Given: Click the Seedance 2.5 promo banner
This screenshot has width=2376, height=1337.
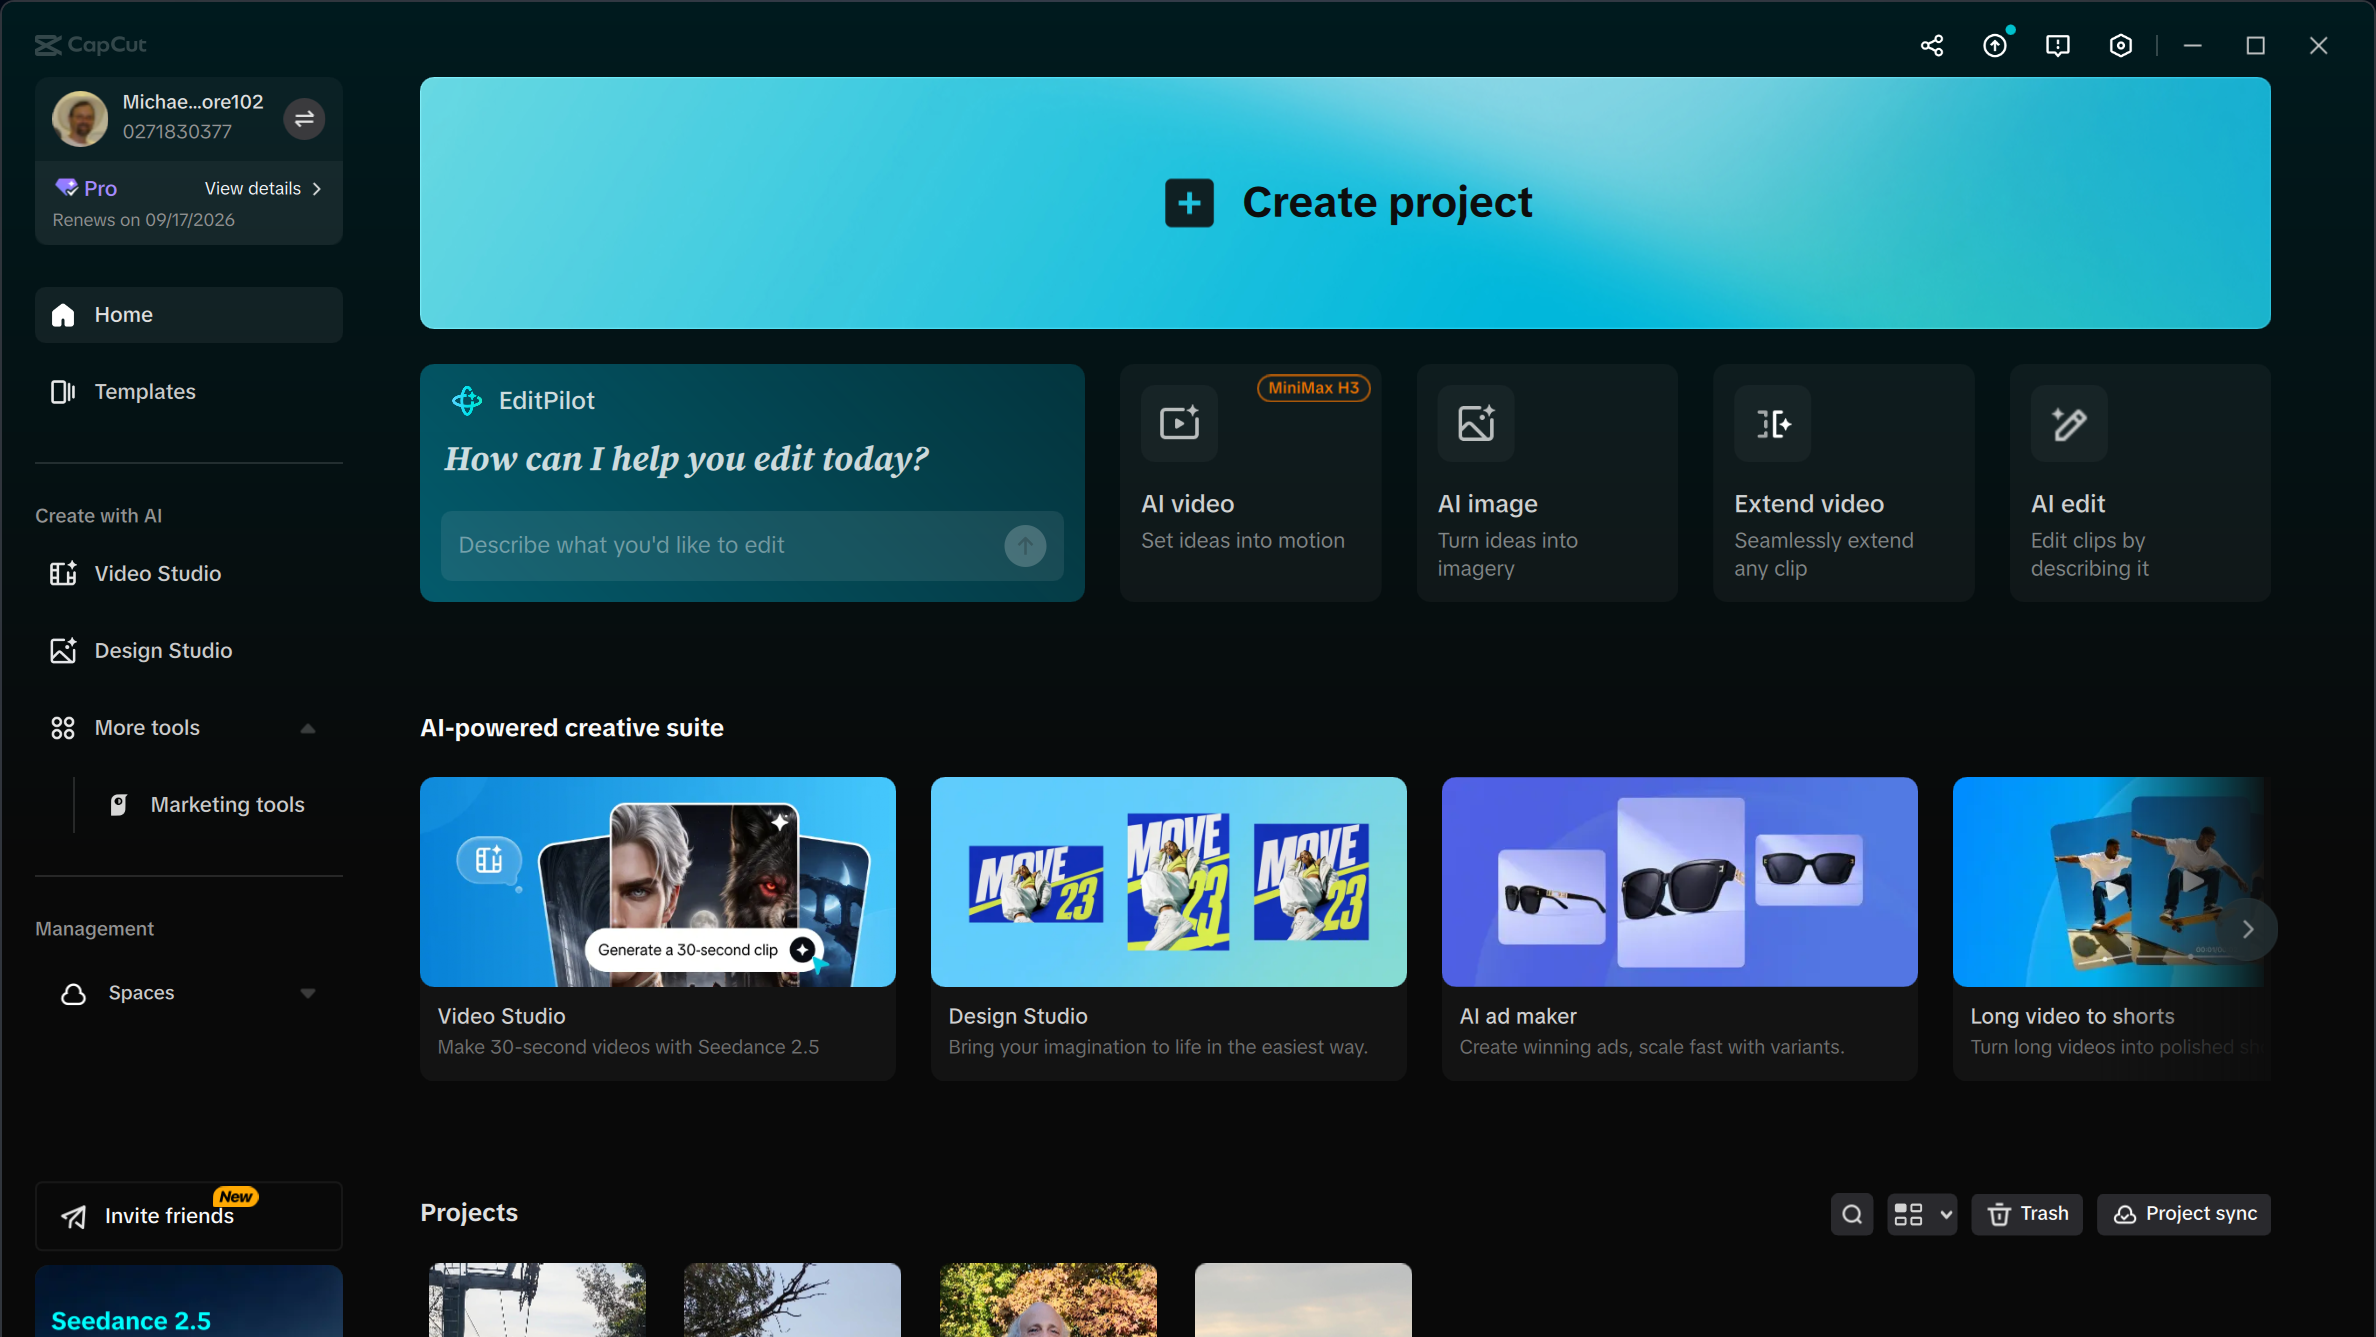Looking at the screenshot, I should [x=189, y=1301].
